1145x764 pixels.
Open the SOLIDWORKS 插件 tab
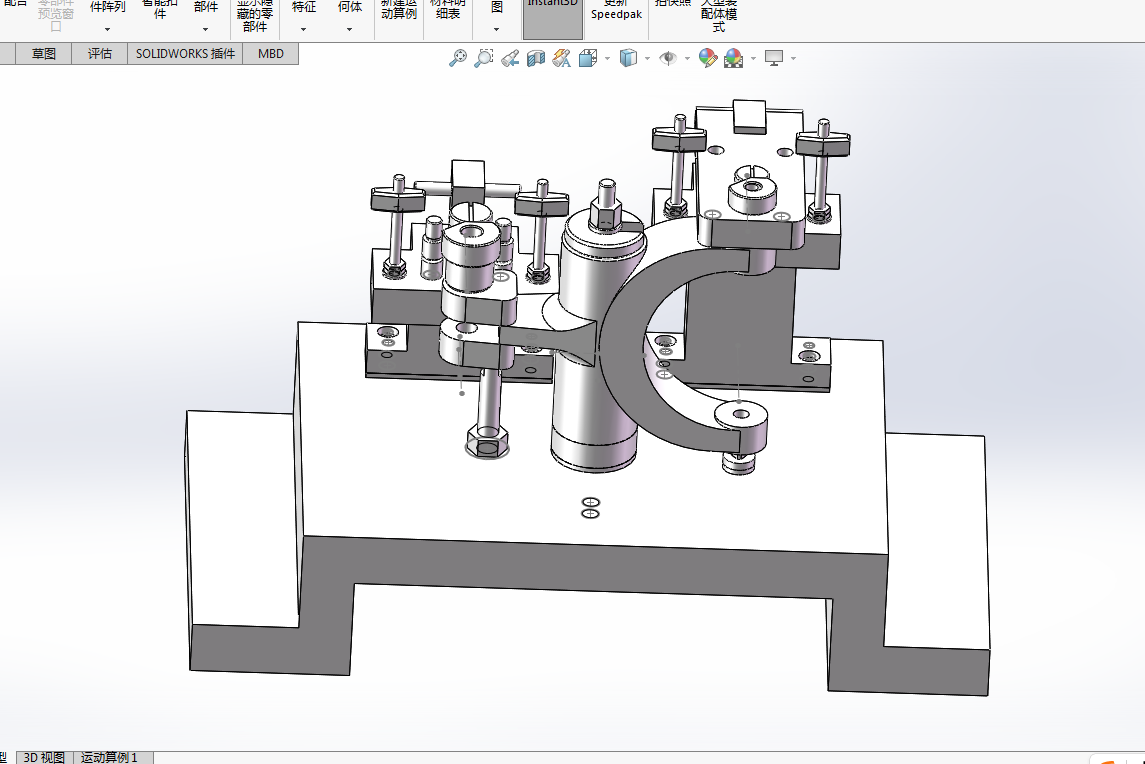point(185,53)
